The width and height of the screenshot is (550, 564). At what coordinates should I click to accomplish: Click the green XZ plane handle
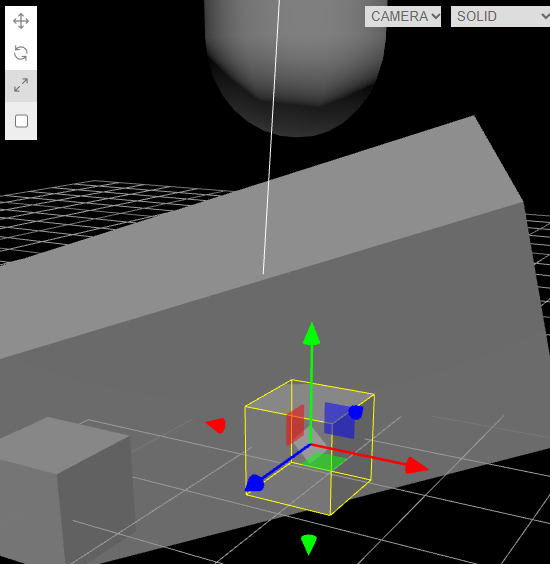click(x=325, y=461)
